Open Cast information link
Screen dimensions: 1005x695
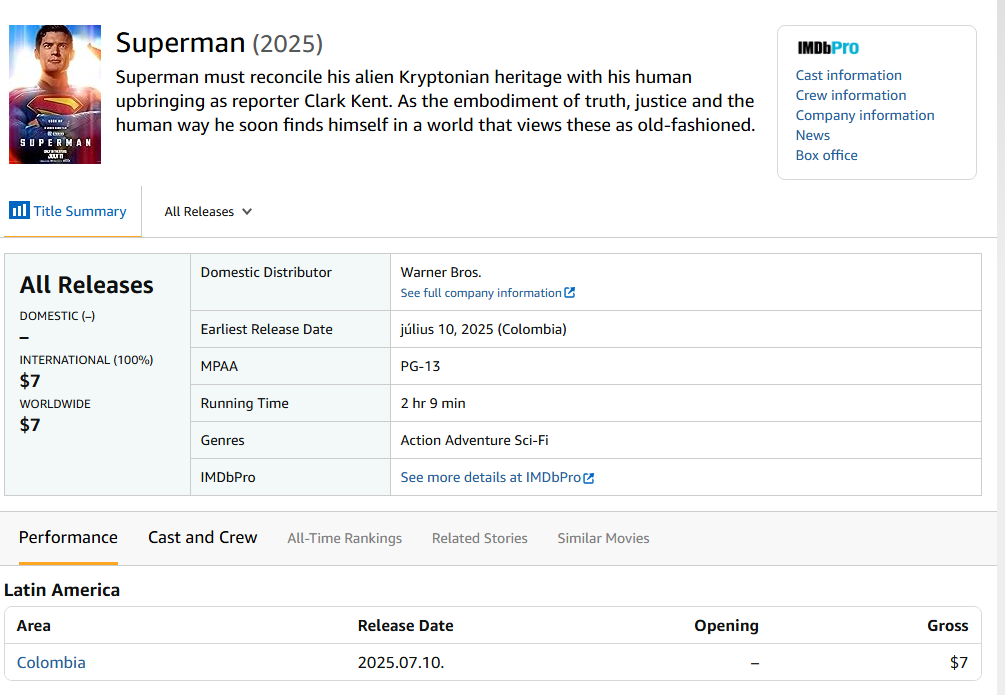tap(849, 75)
